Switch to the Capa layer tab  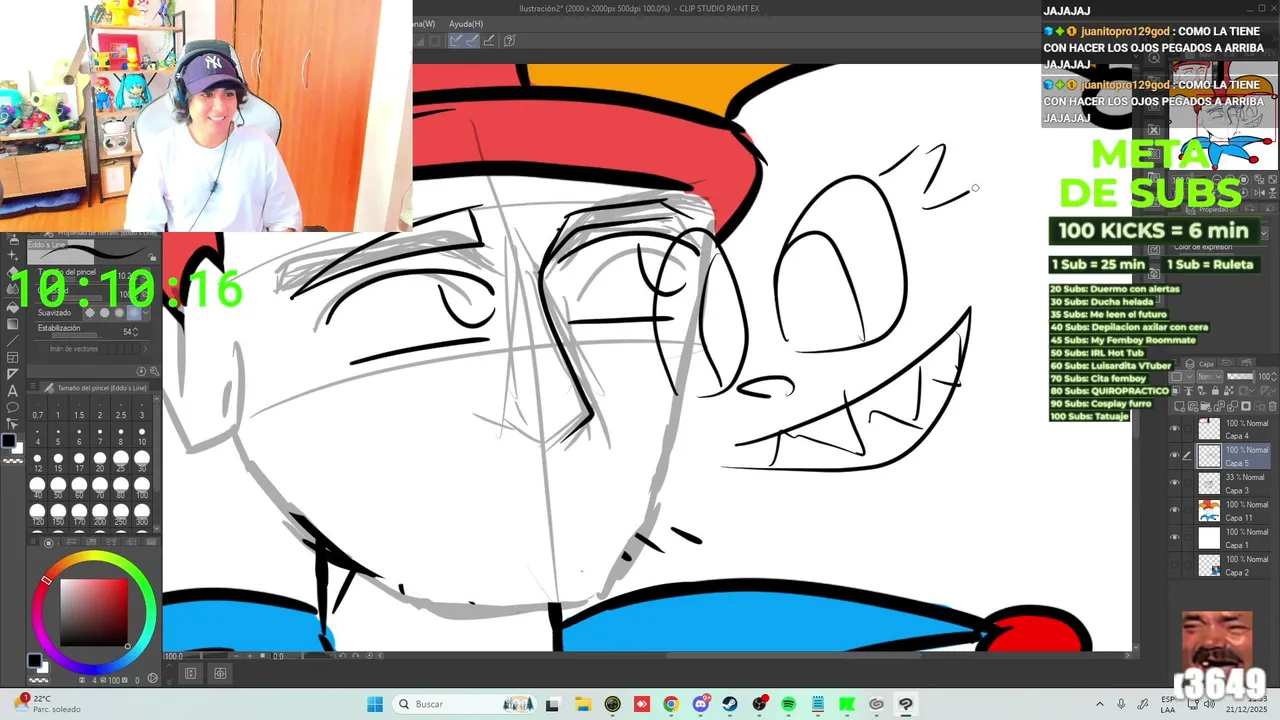[1202, 364]
